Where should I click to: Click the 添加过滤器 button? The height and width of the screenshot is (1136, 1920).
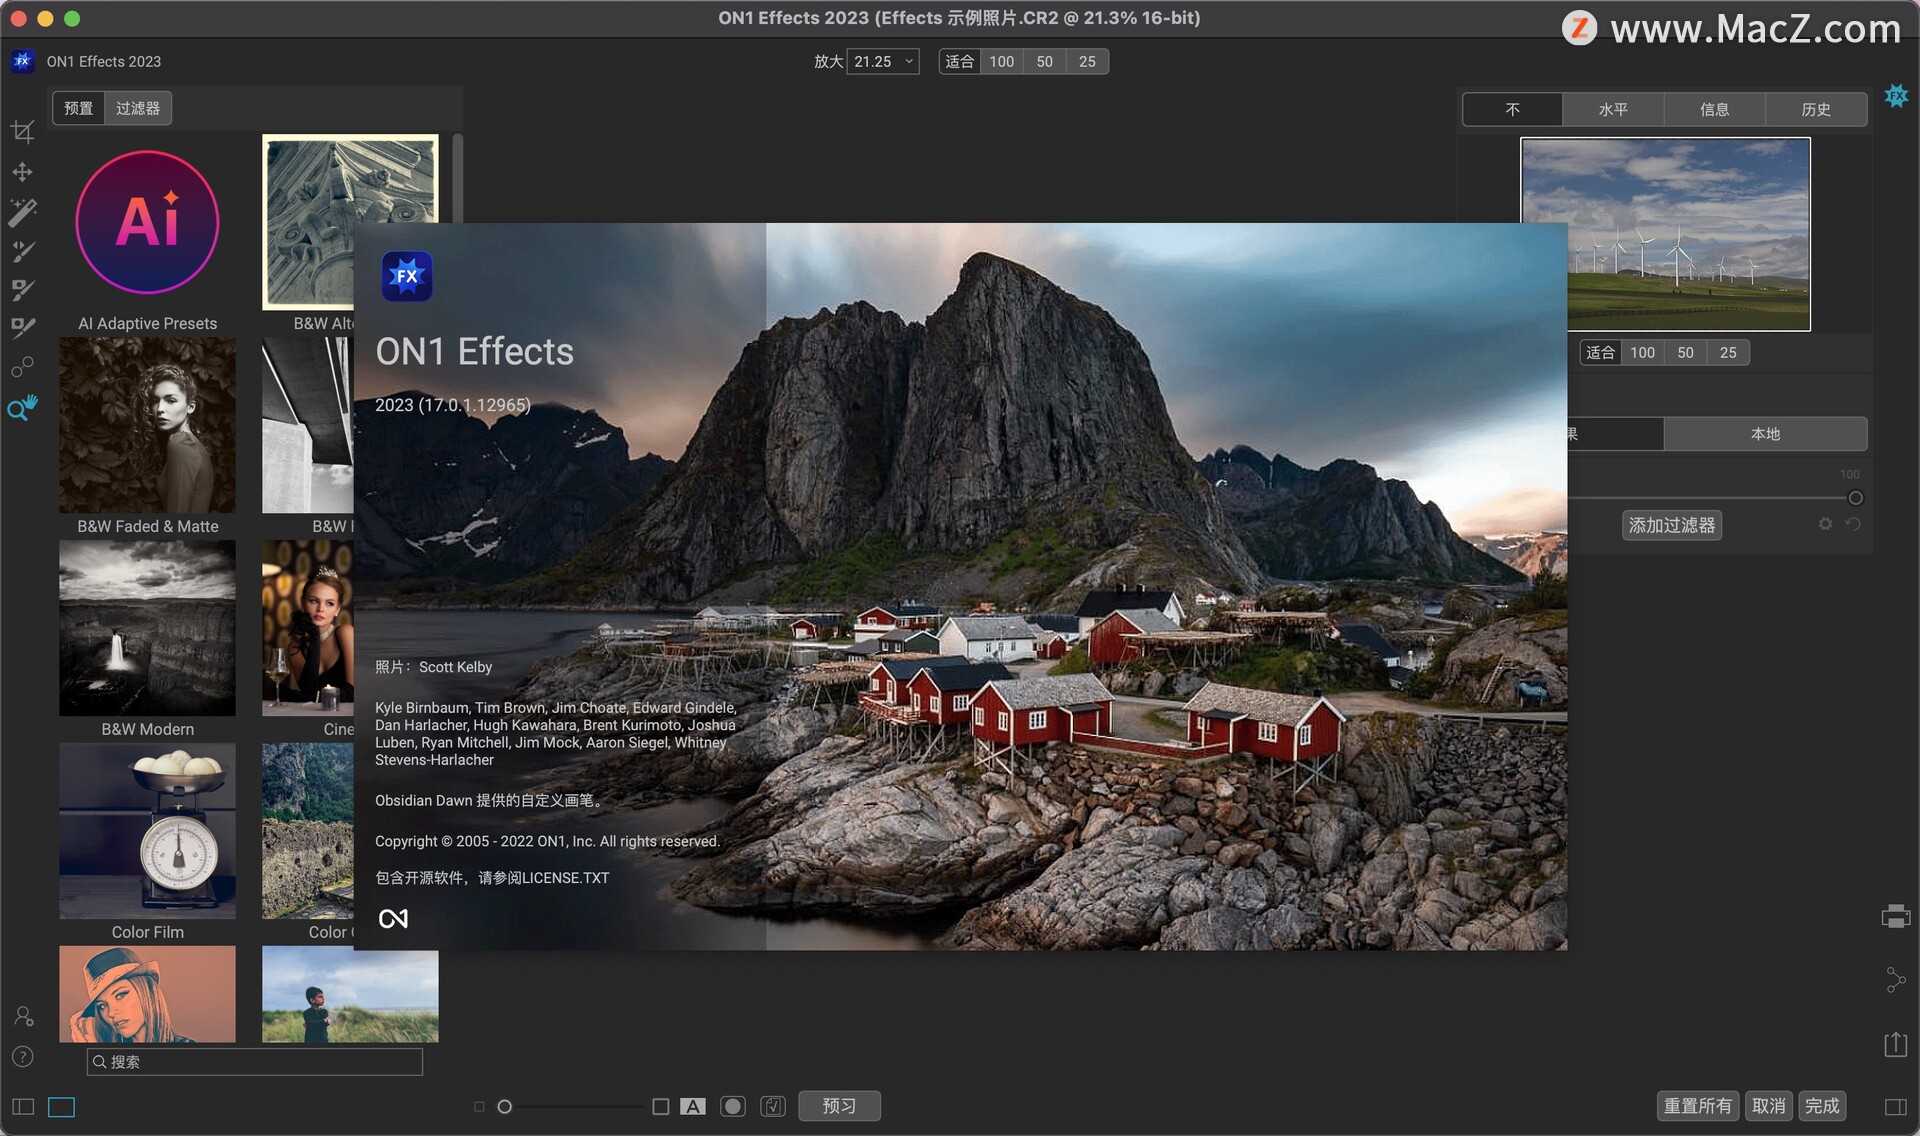(1671, 525)
